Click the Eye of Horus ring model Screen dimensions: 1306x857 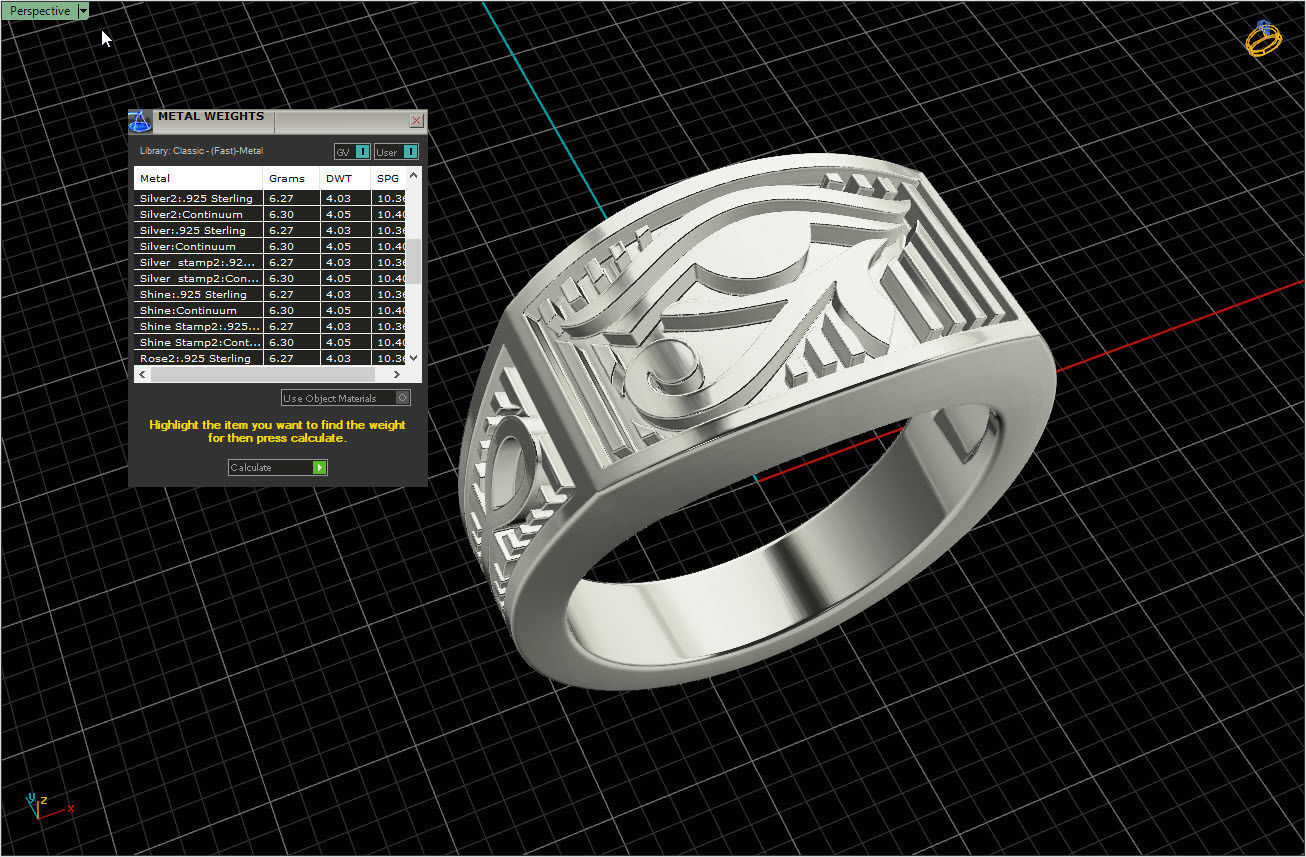(756, 420)
